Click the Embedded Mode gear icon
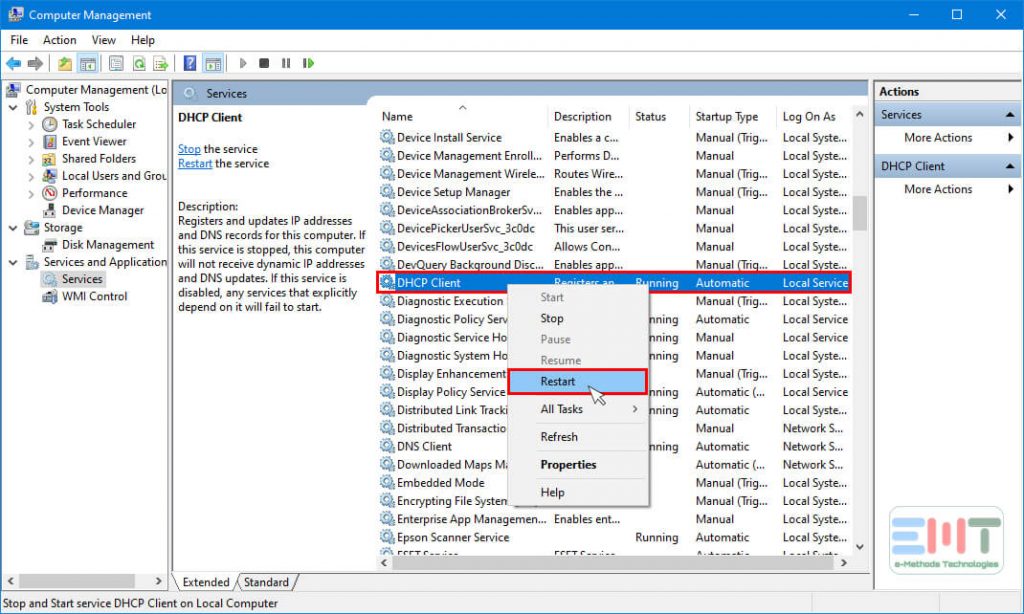Image resolution: width=1024 pixels, height=614 pixels. [x=387, y=482]
